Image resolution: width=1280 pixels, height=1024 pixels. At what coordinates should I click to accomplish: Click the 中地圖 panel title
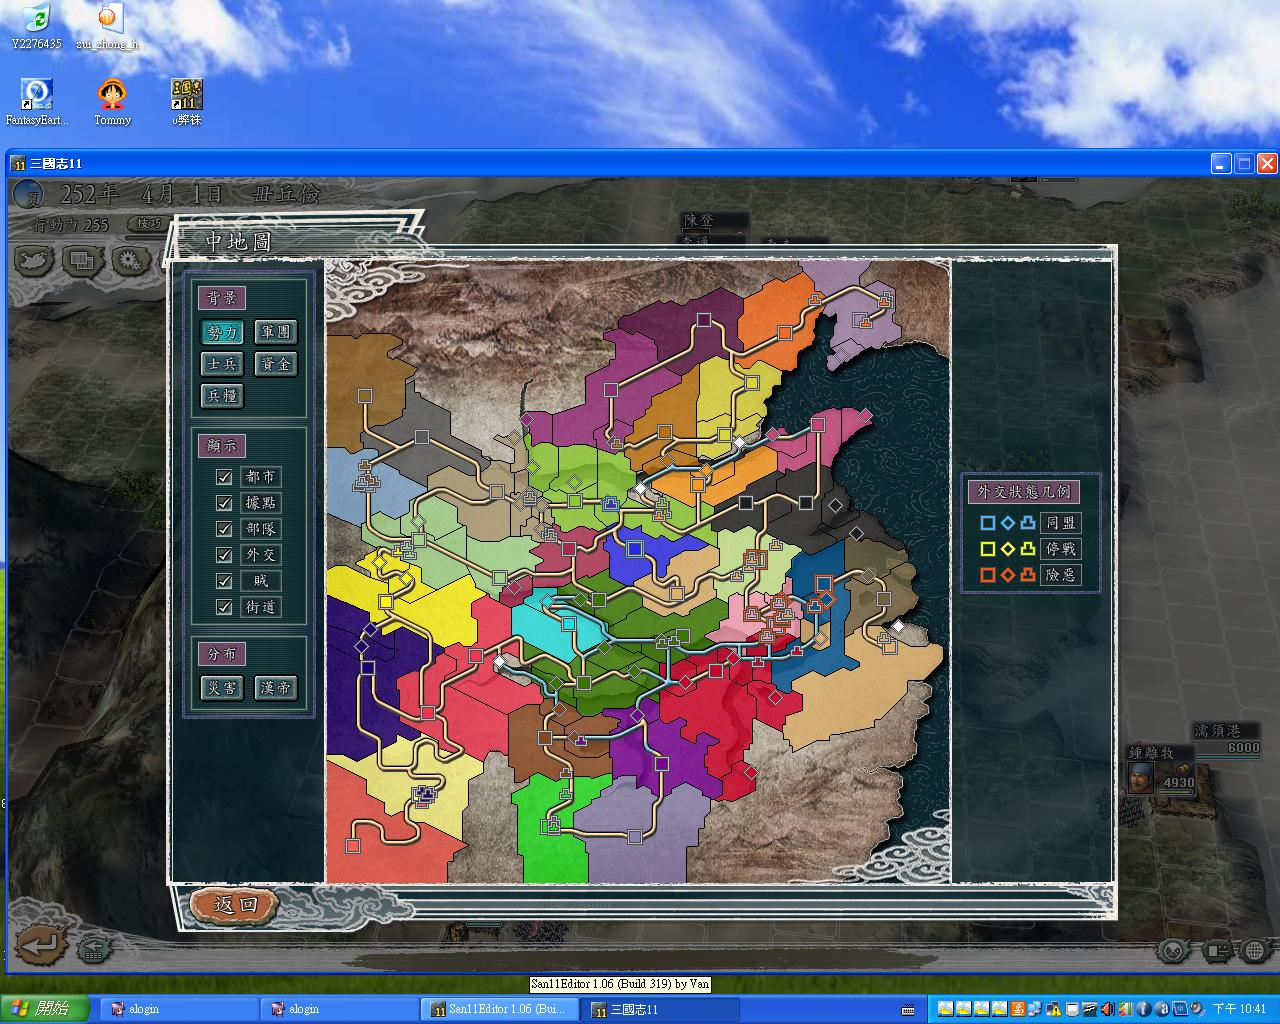click(240, 242)
